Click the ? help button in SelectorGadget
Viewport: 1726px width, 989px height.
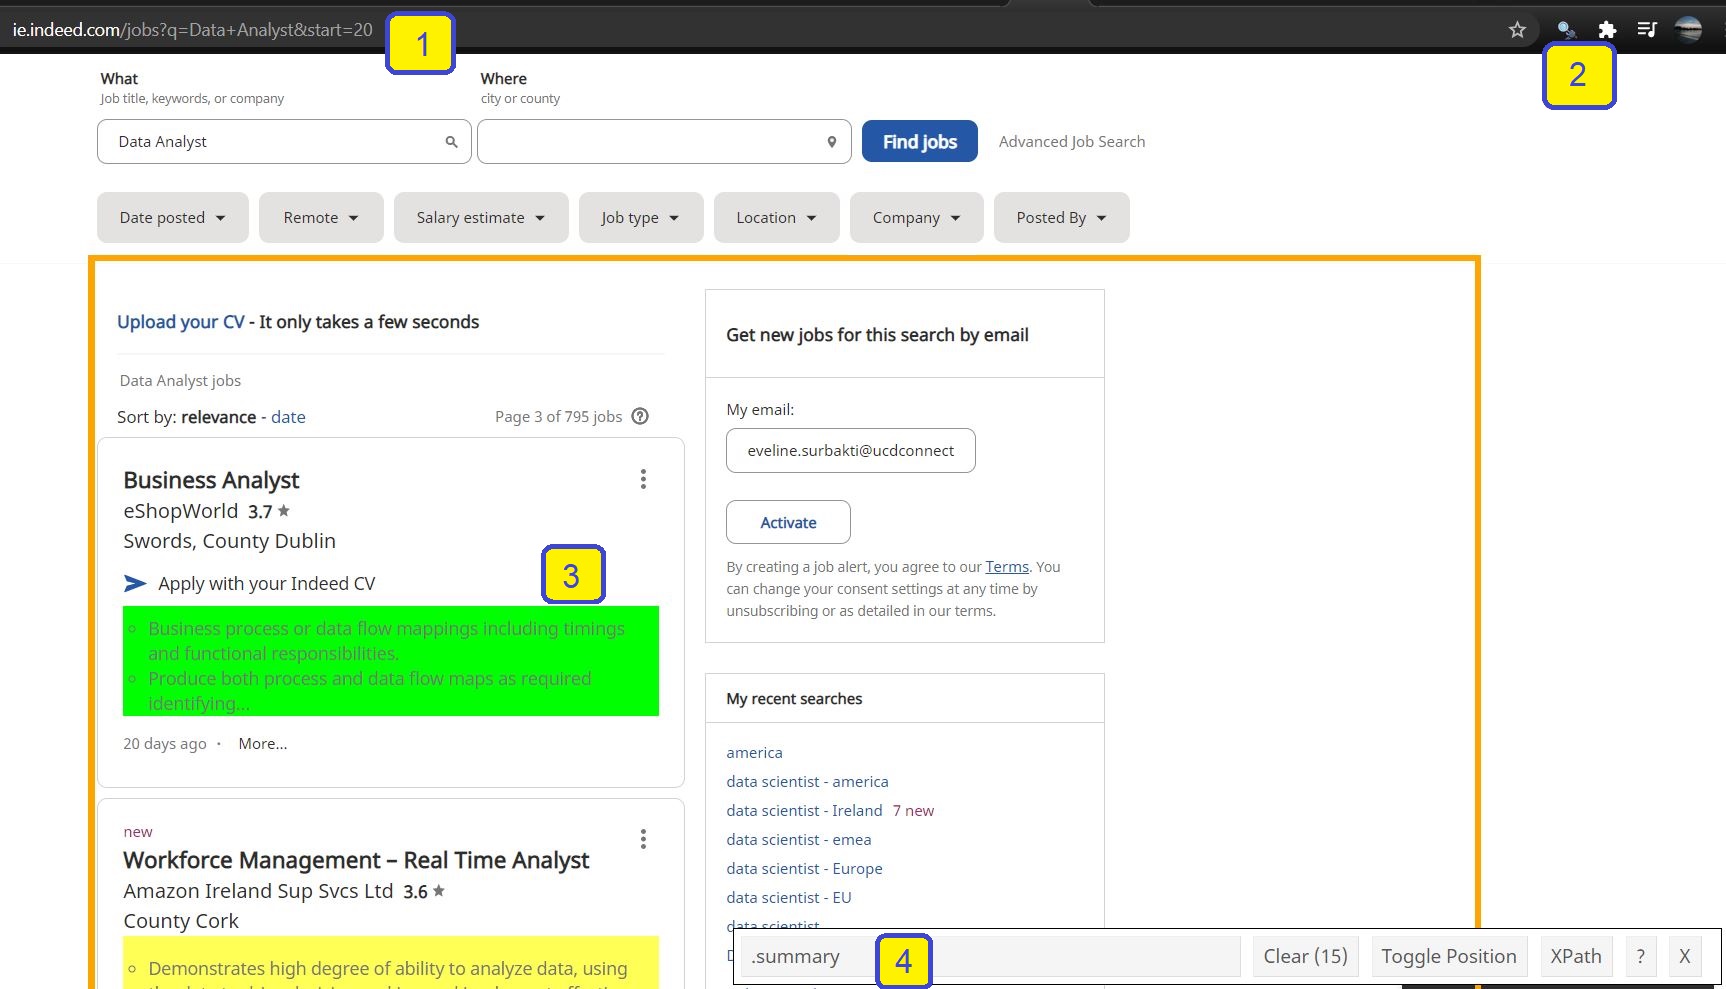tap(1641, 957)
